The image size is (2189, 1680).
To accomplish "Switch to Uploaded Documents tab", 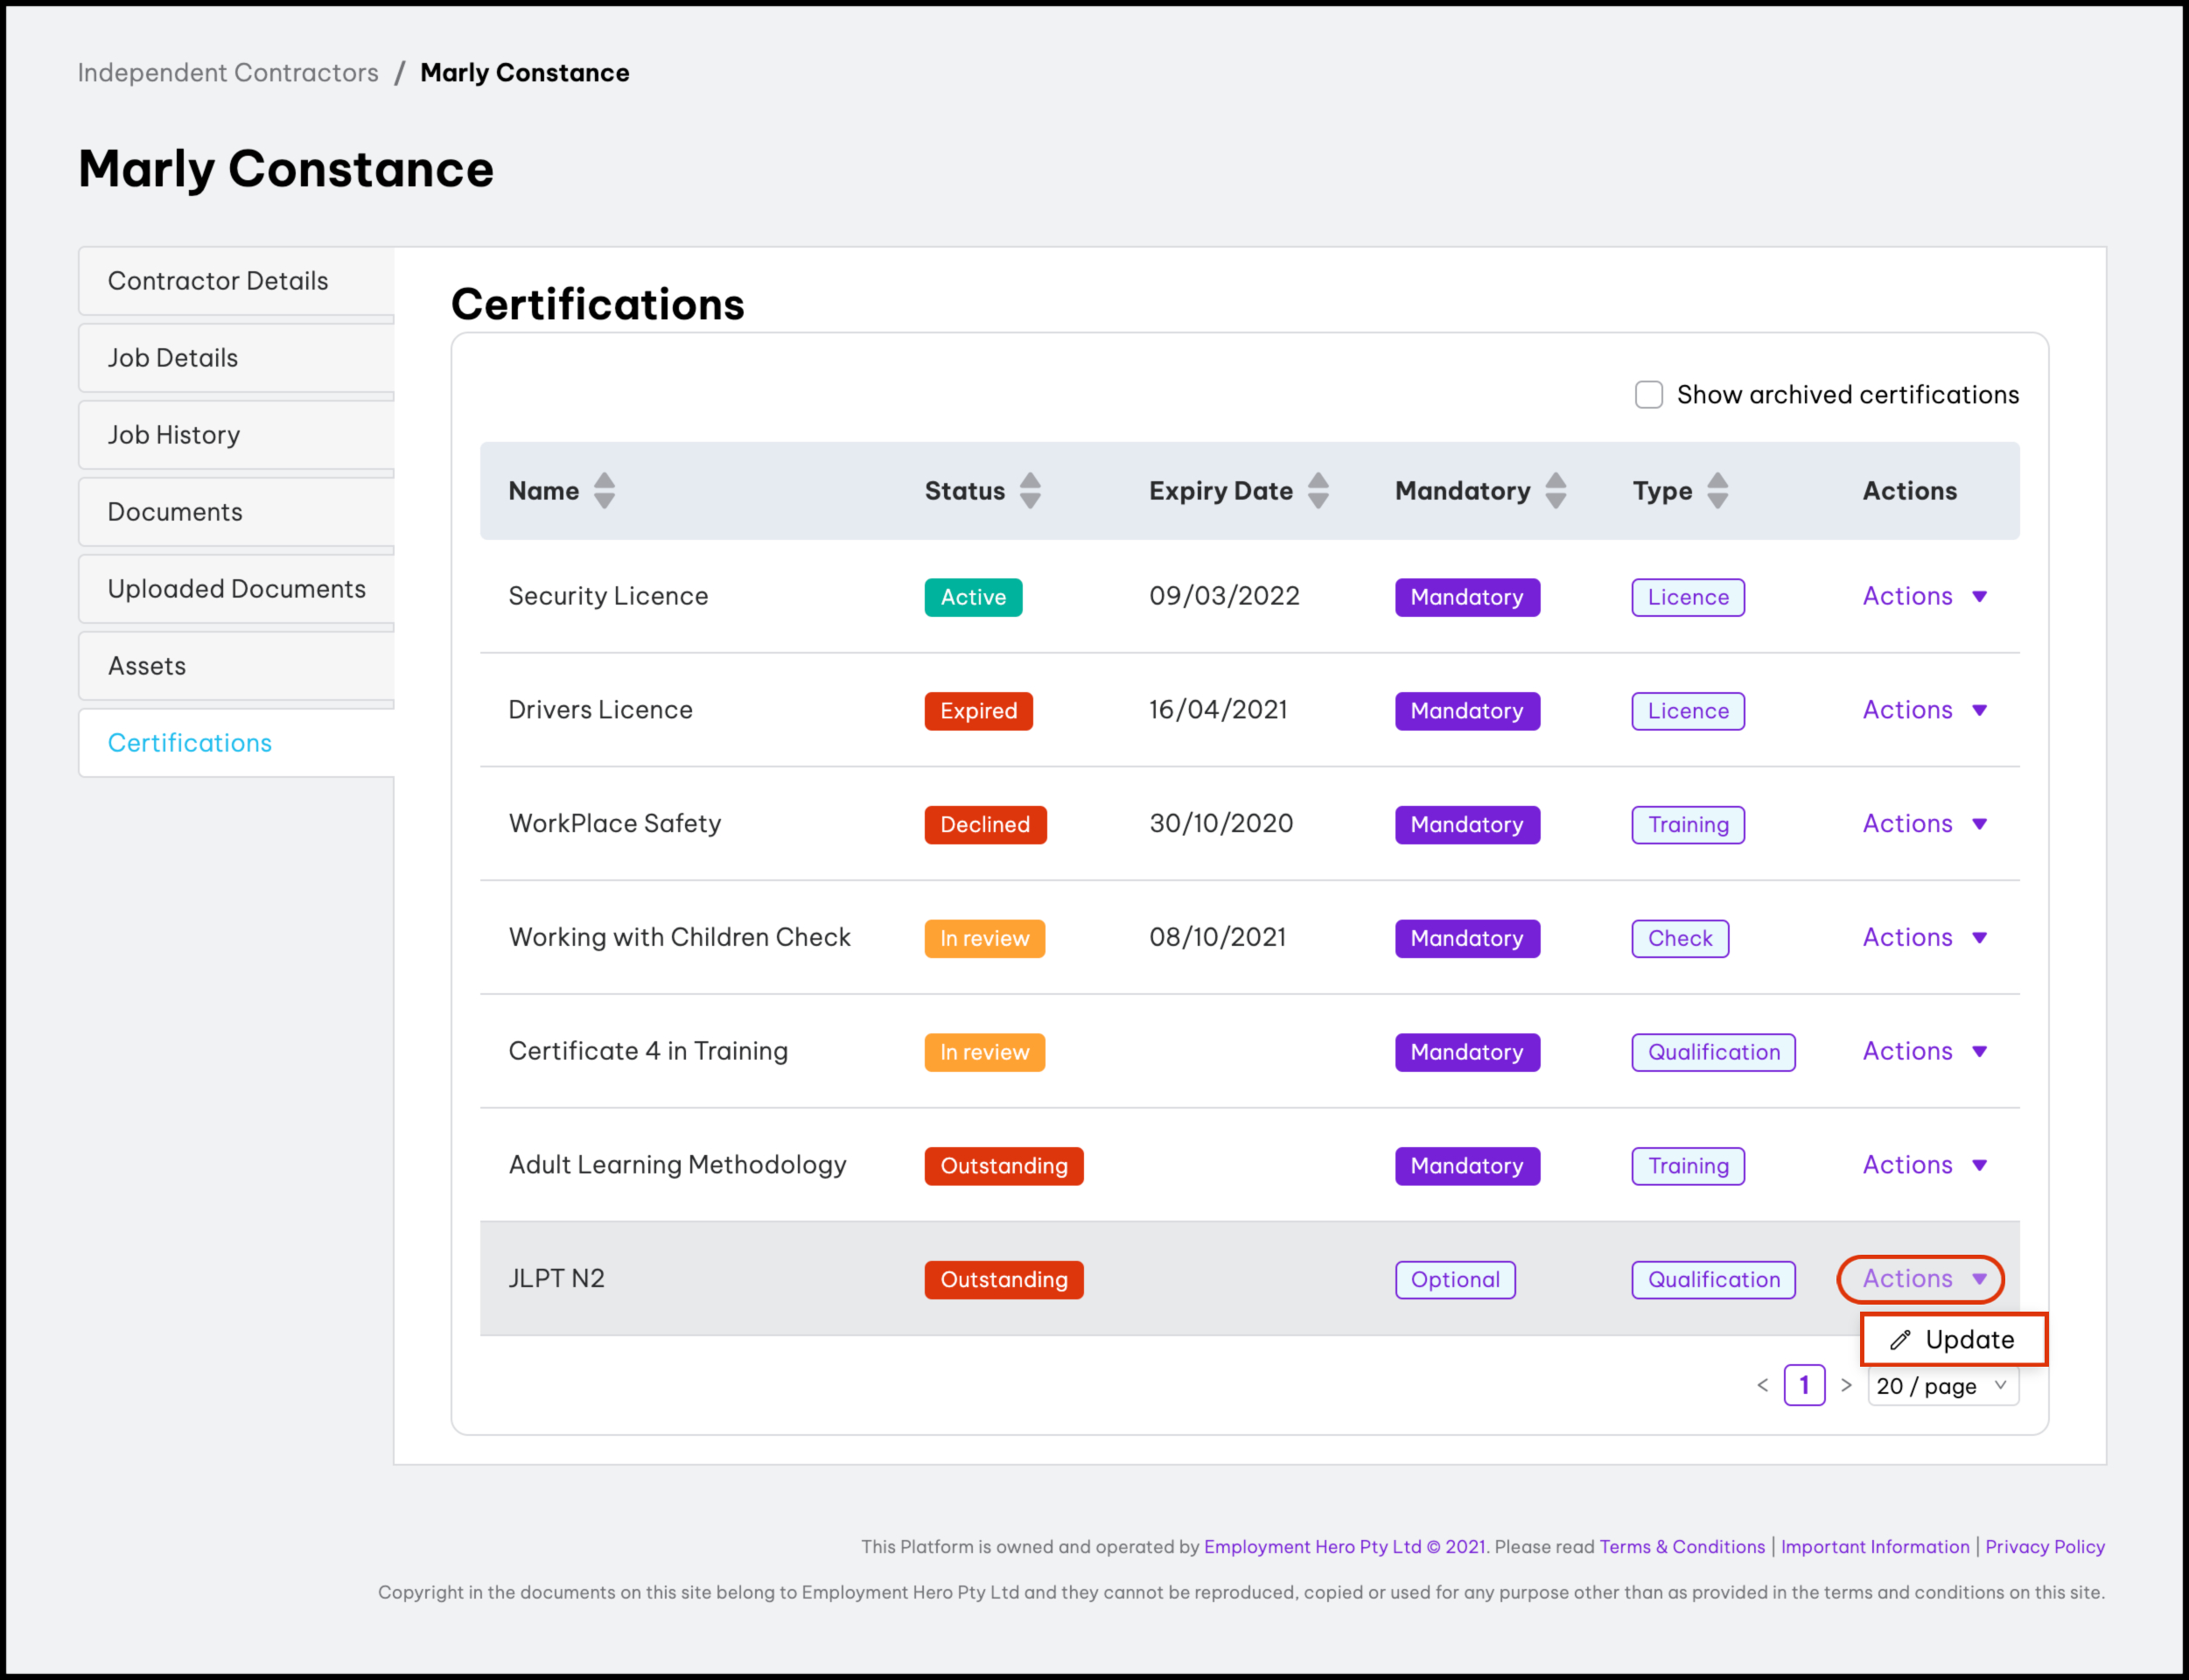I will [x=237, y=589].
